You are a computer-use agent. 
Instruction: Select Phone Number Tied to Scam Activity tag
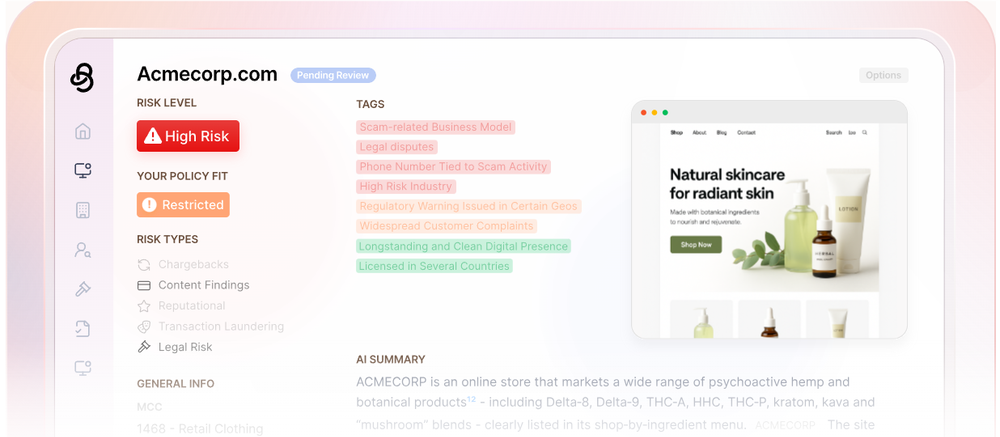point(453,167)
